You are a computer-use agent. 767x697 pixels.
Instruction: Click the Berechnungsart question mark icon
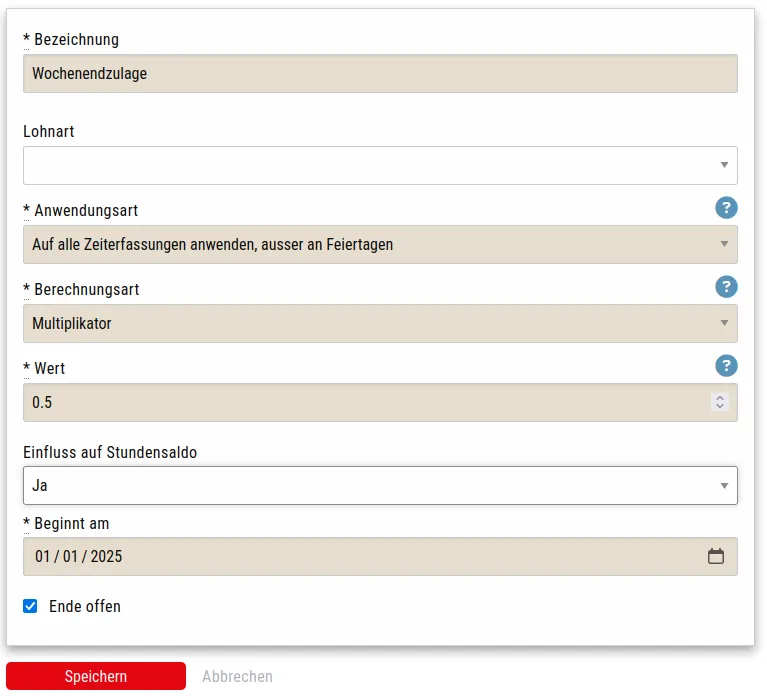(x=726, y=287)
